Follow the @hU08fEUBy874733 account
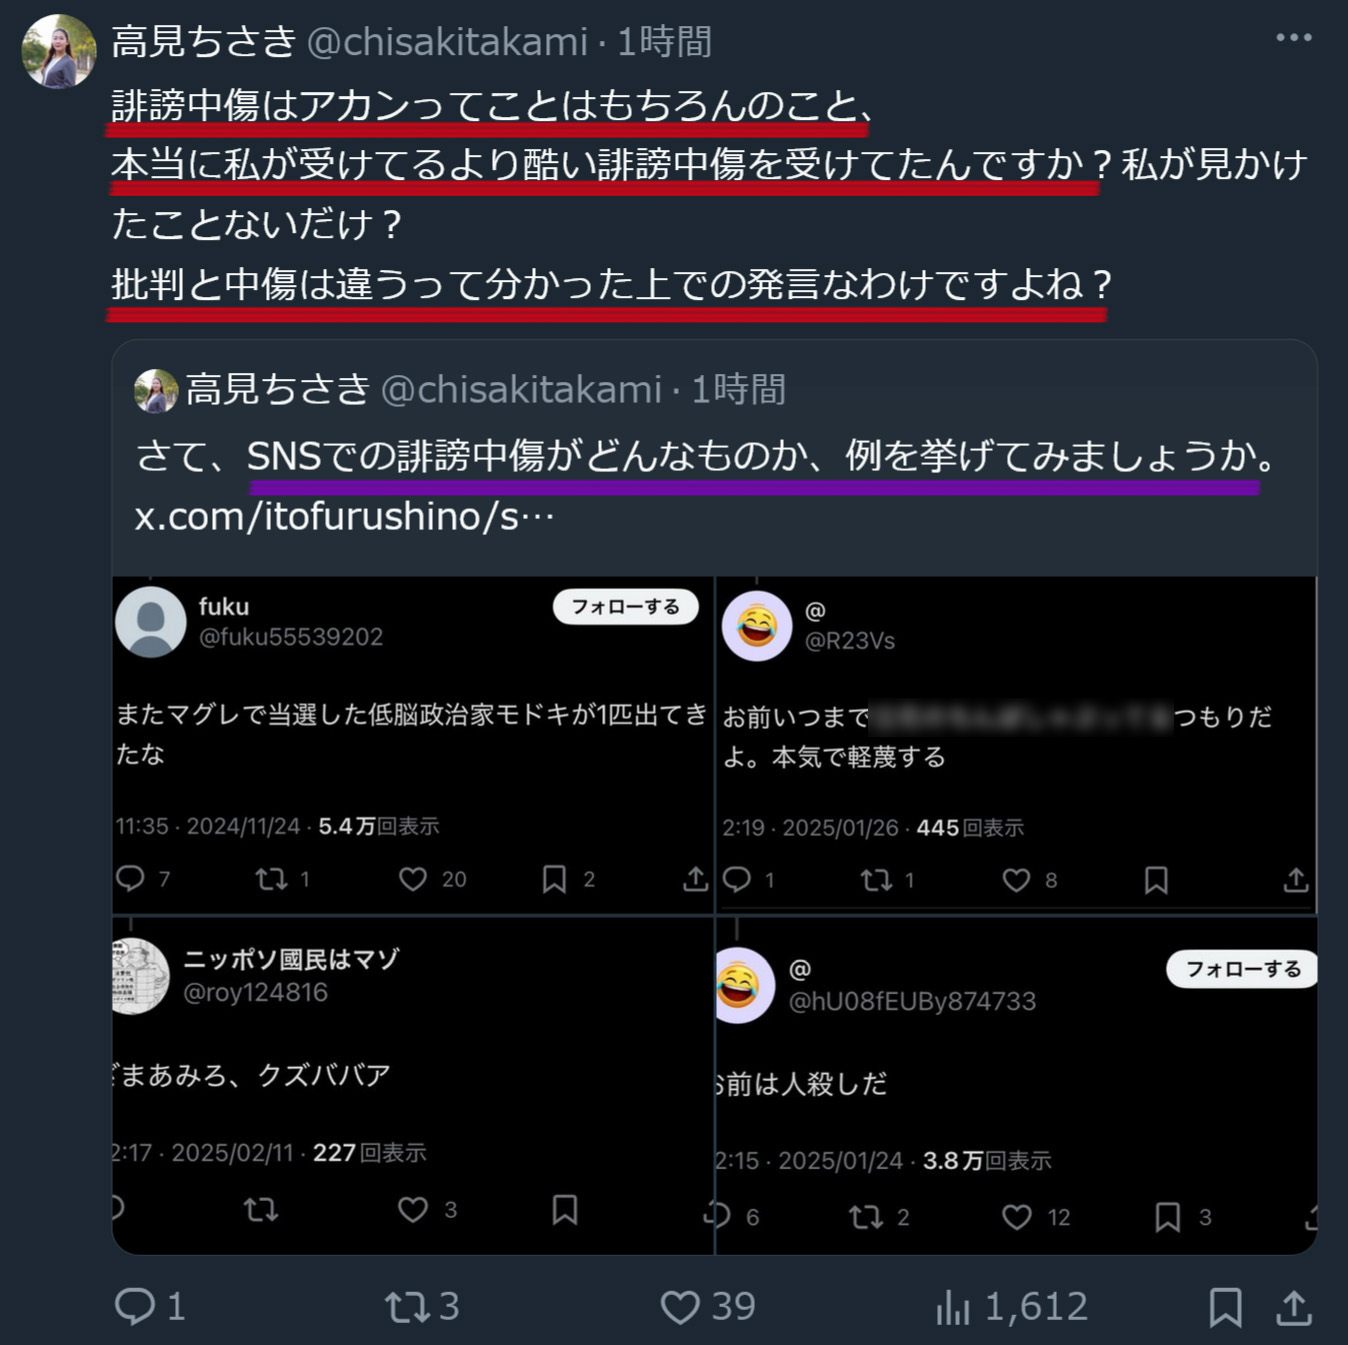 (x=1242, y=969)
